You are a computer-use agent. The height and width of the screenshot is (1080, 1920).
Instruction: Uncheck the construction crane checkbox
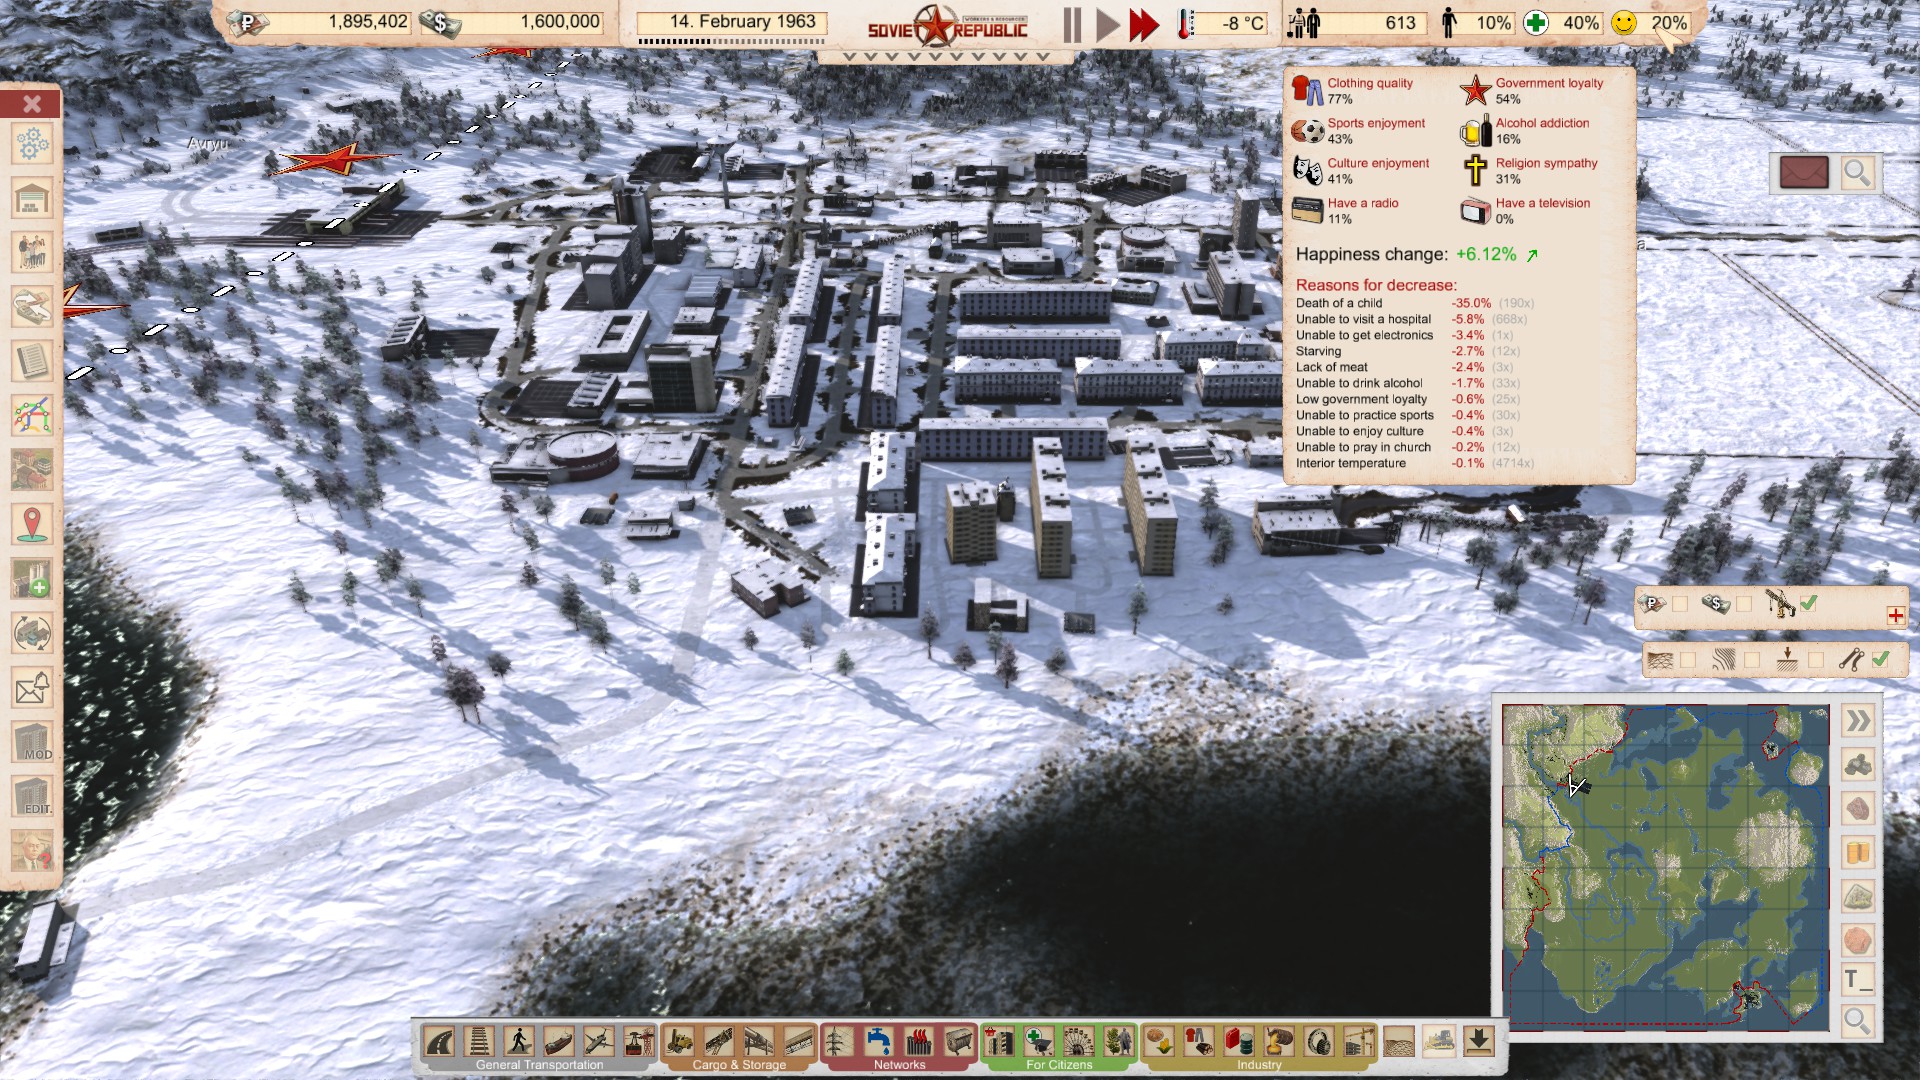[x=1808, y=603]
